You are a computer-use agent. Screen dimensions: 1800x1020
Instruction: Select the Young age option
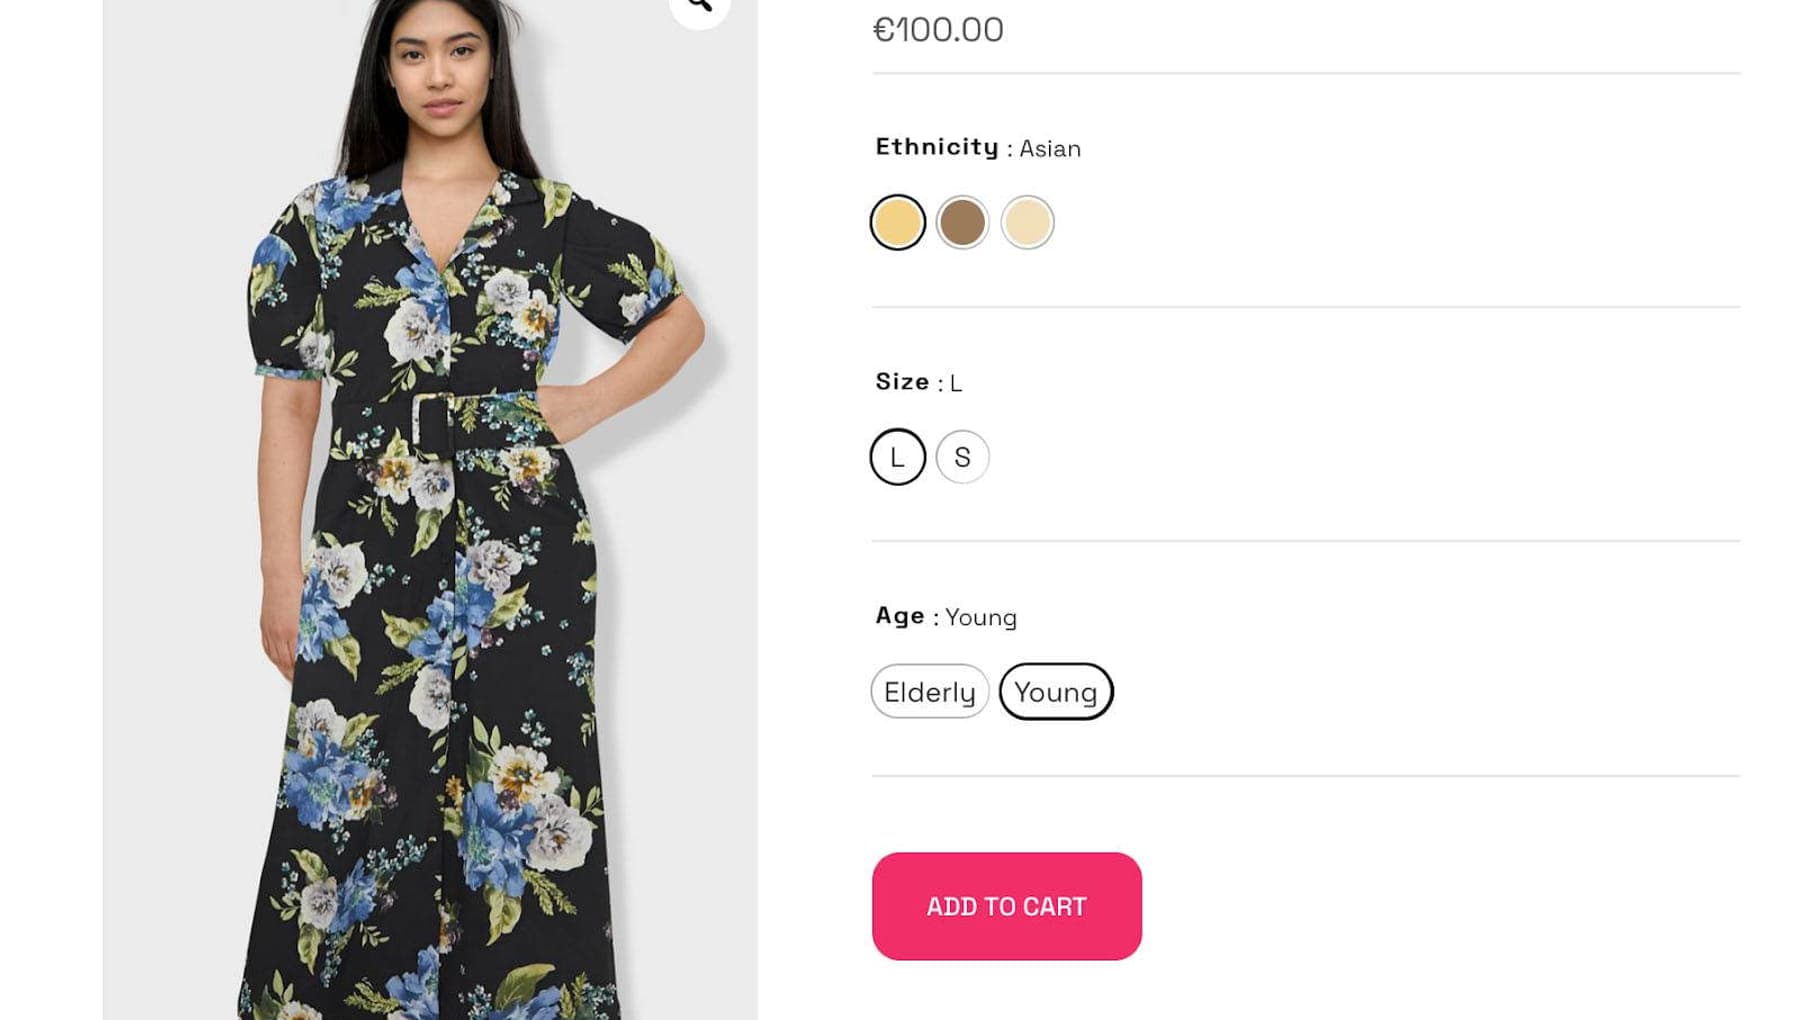coord(1055,692)
